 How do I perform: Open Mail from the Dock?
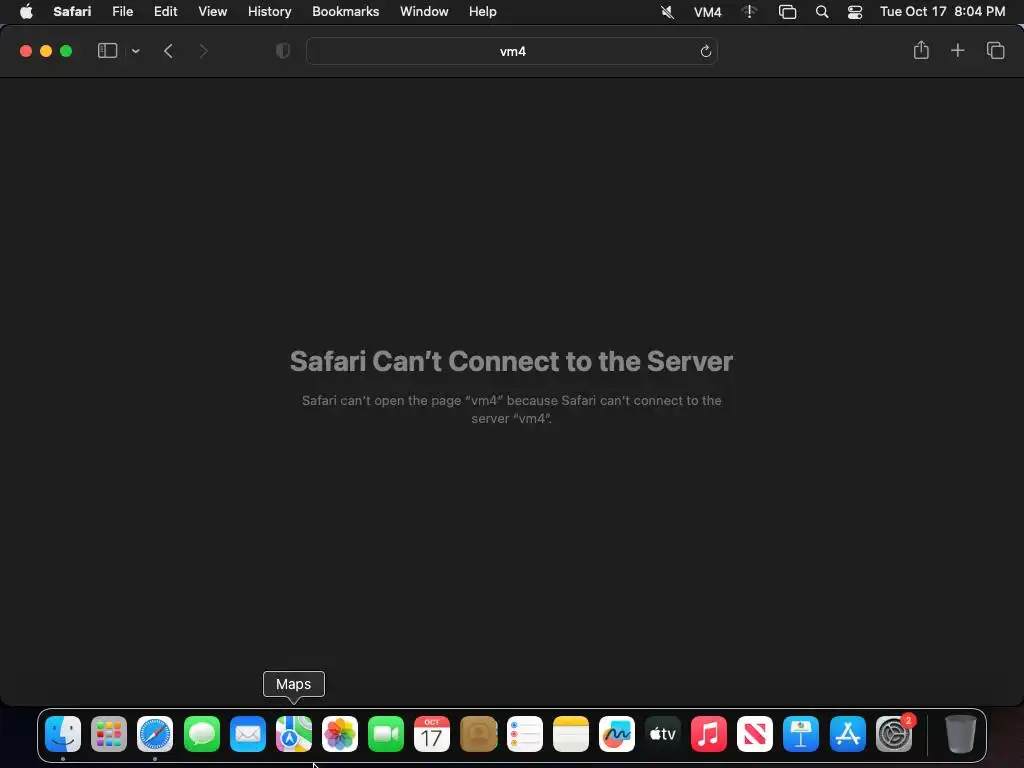(x=248, y=734)
